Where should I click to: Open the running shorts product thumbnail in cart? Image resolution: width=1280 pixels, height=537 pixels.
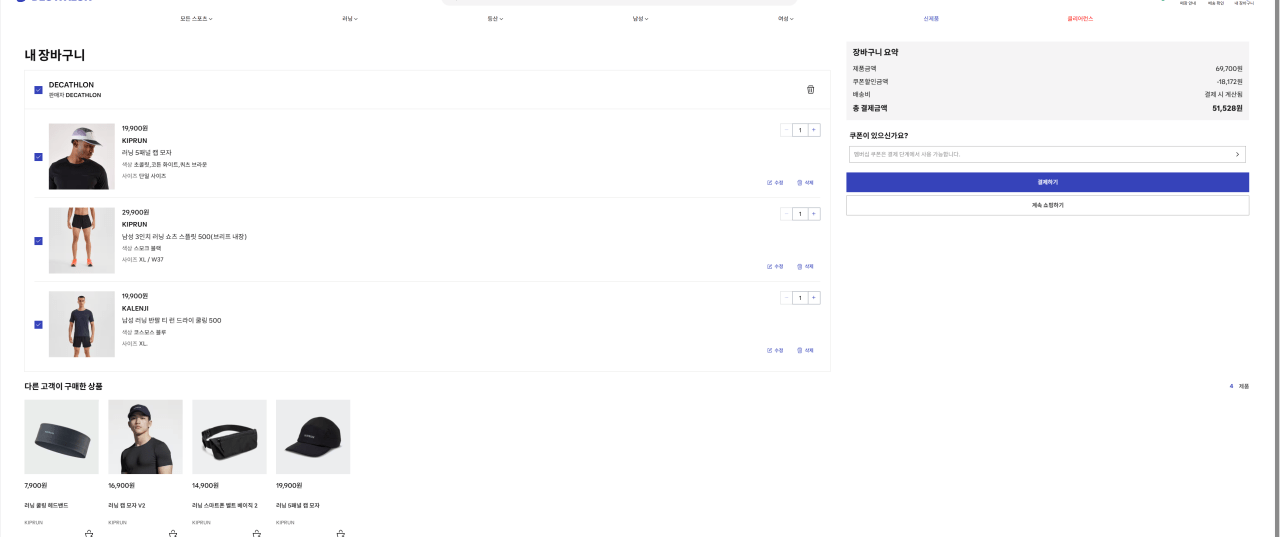coord(81,241)
